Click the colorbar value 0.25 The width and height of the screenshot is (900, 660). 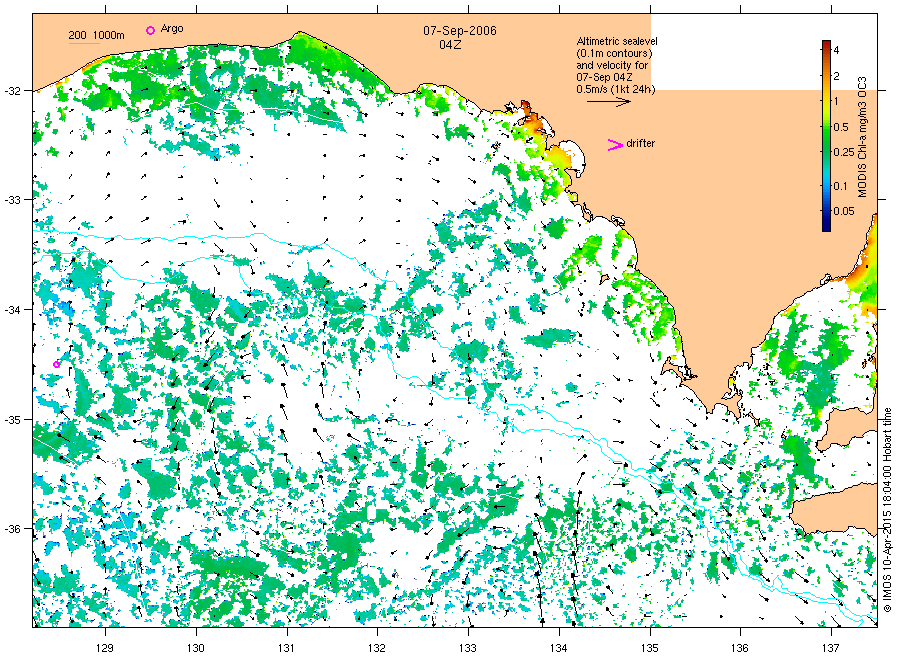tap(844, 152)
